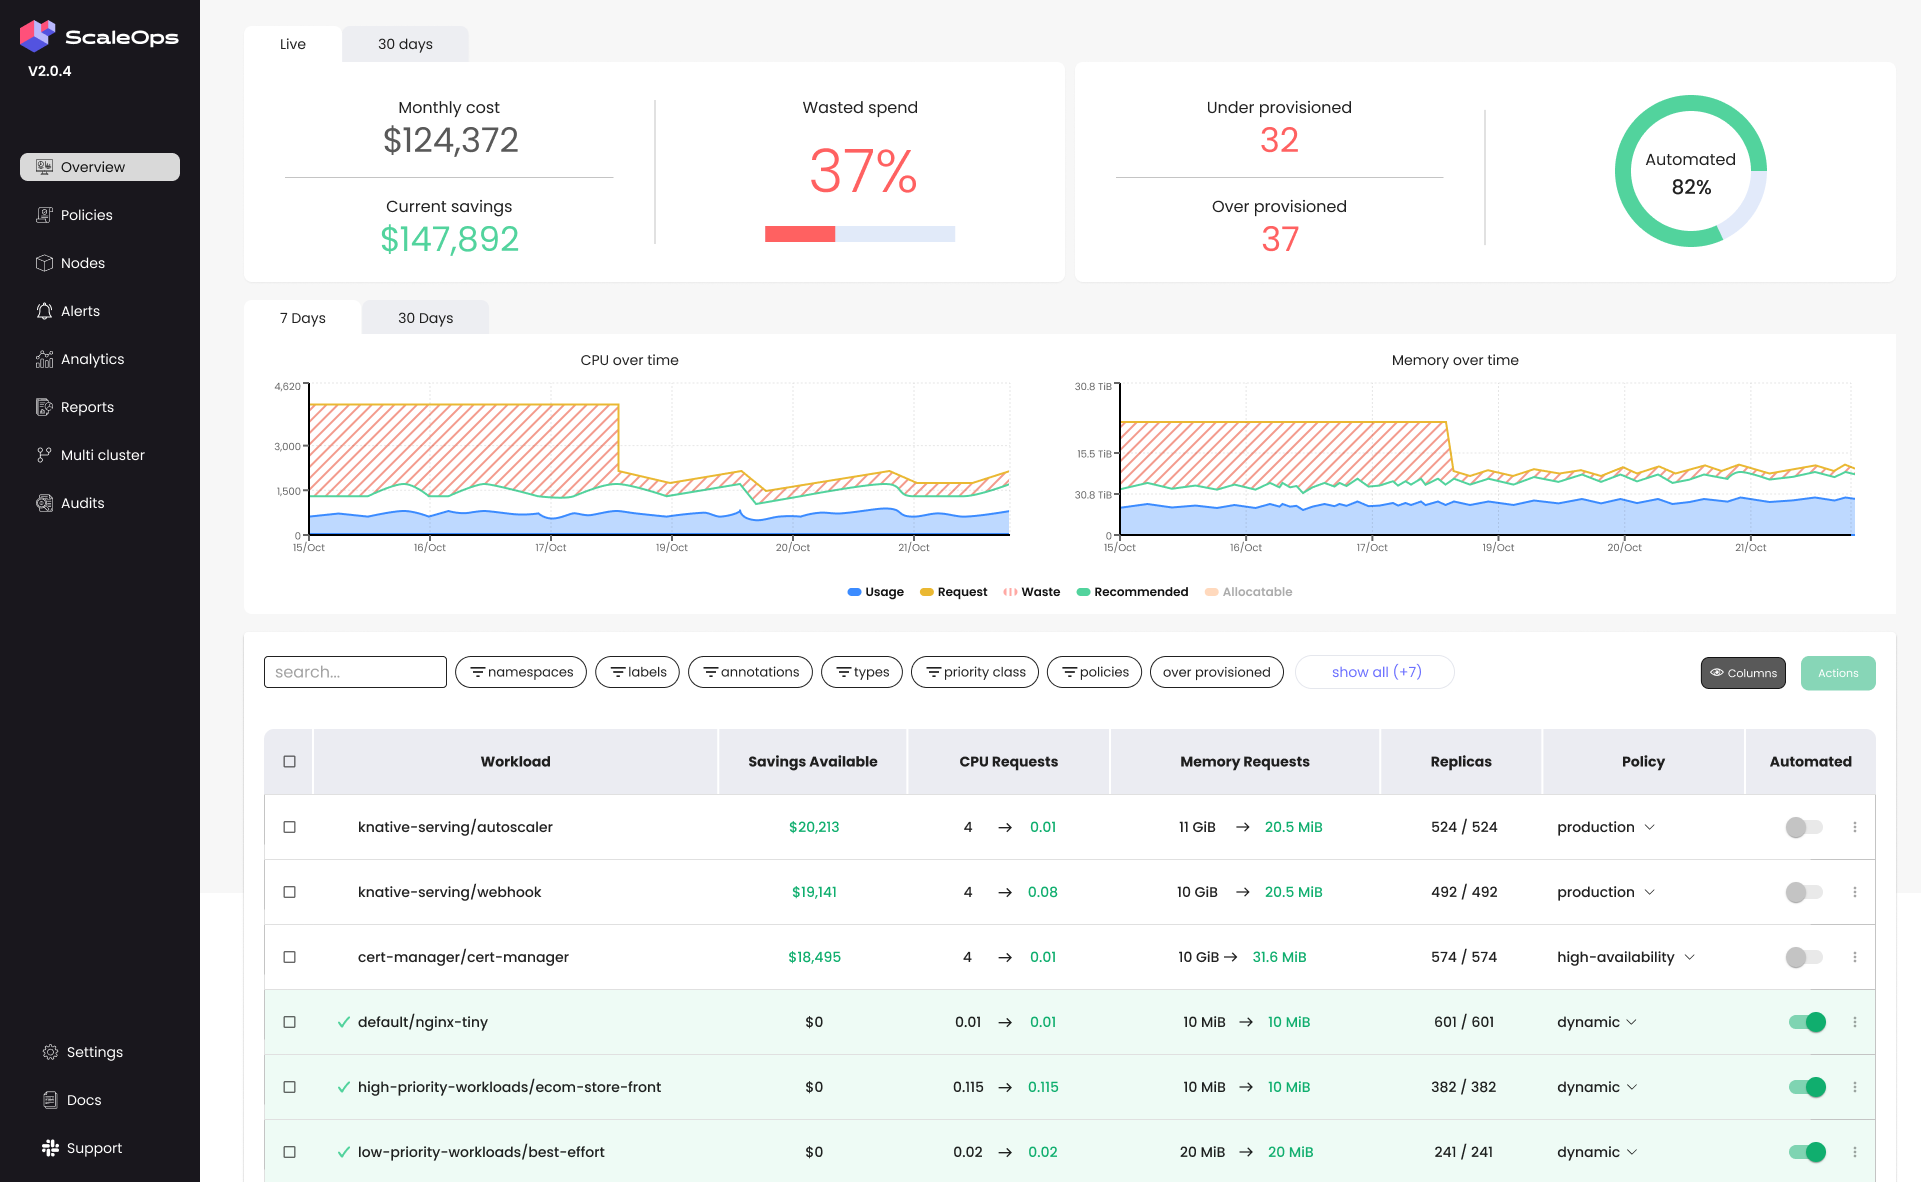
Task: Open the Multi cluster view
Action: coord(101,454)
